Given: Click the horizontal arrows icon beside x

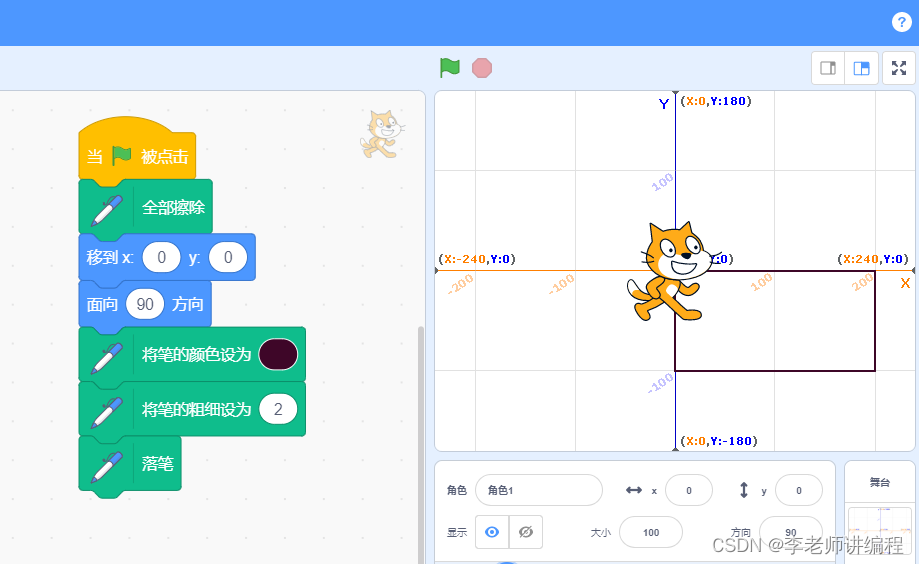Looking at the screenshot, I should [x=634, y=490].
